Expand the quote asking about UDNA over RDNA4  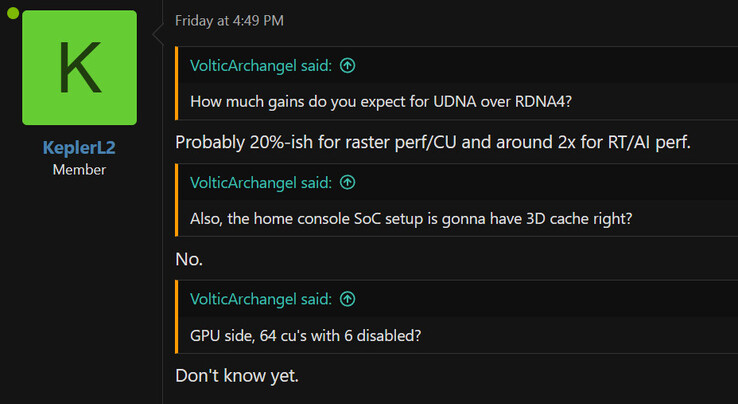(382, 102)
